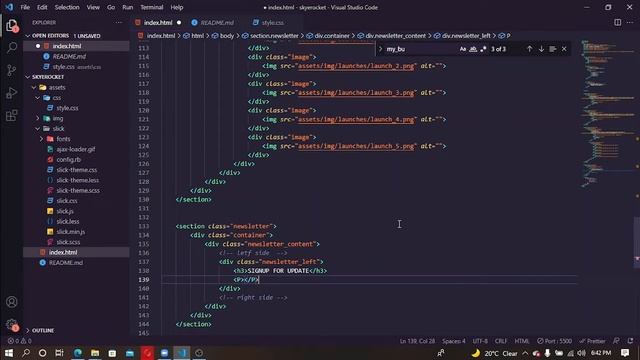The width and height of the screenshot is (640, 360).
Task: Select the index.html editor tab
Action: 158,22
